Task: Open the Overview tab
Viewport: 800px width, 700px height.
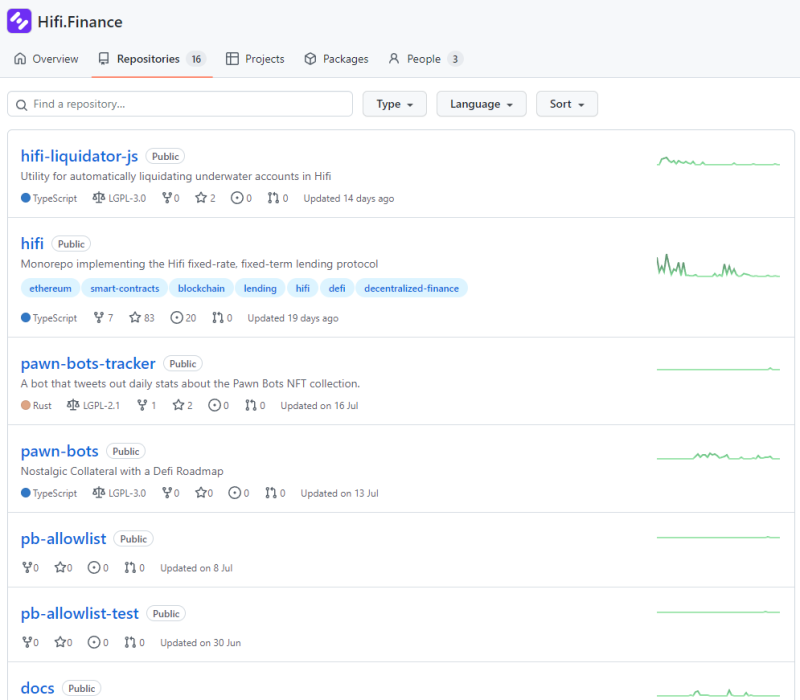Action: 46,59
